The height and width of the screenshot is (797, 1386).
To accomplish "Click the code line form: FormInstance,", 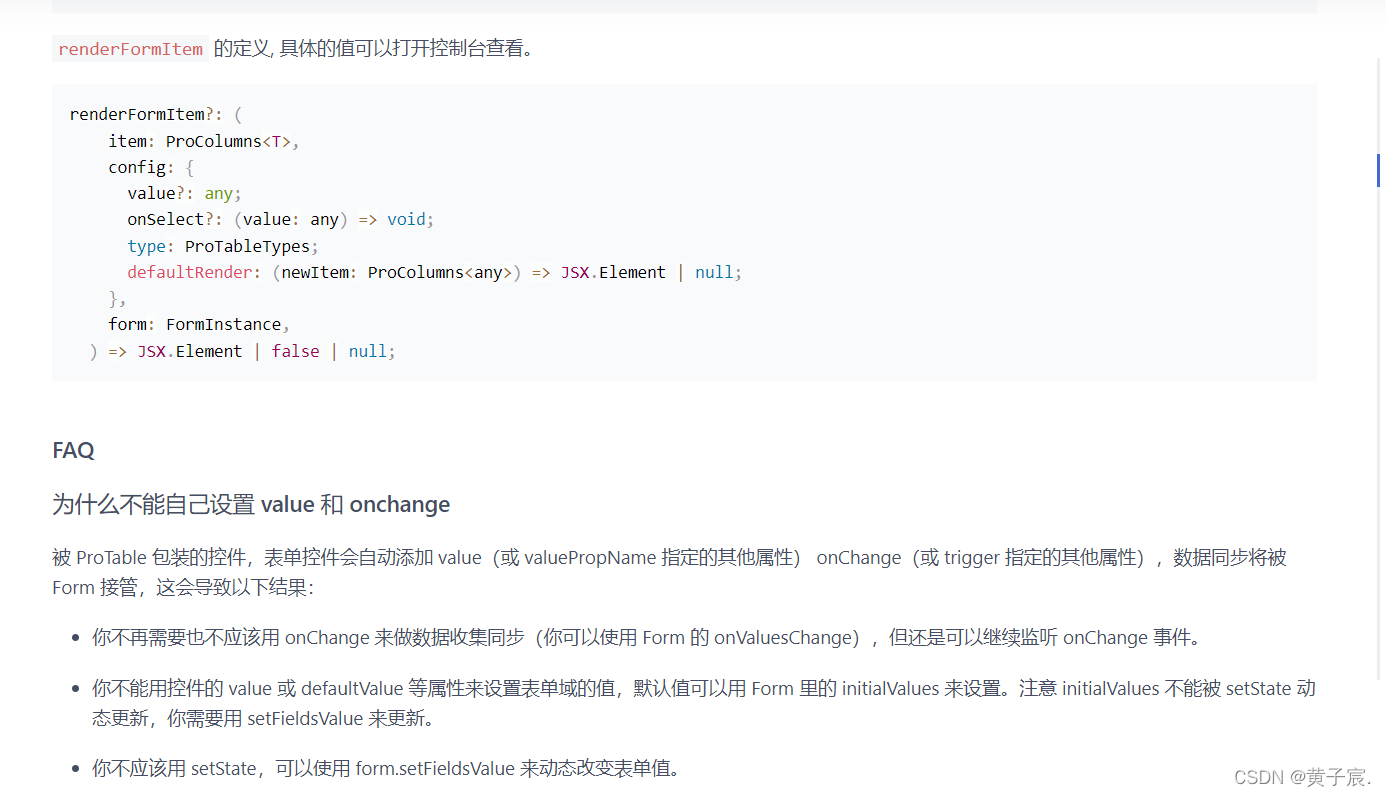I will tap(199, 324).
